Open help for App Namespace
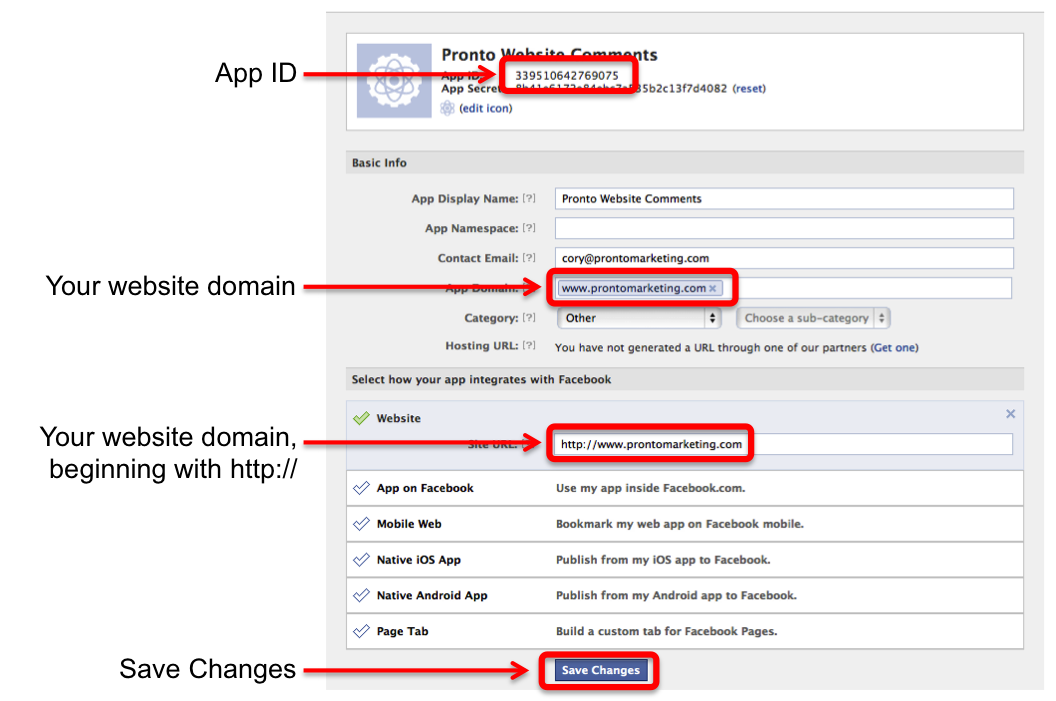The image size is (1056, 701). tap(529, 228)
